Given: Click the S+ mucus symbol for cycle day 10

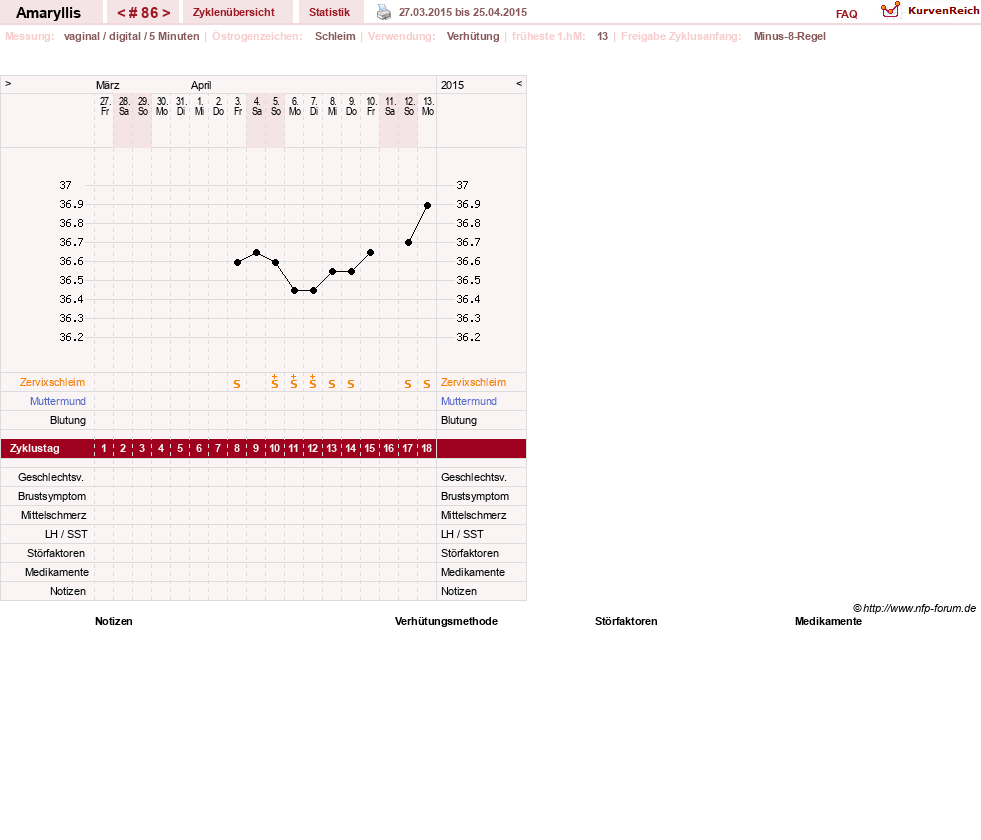Looking at the screenshot, I should point(275,382).
